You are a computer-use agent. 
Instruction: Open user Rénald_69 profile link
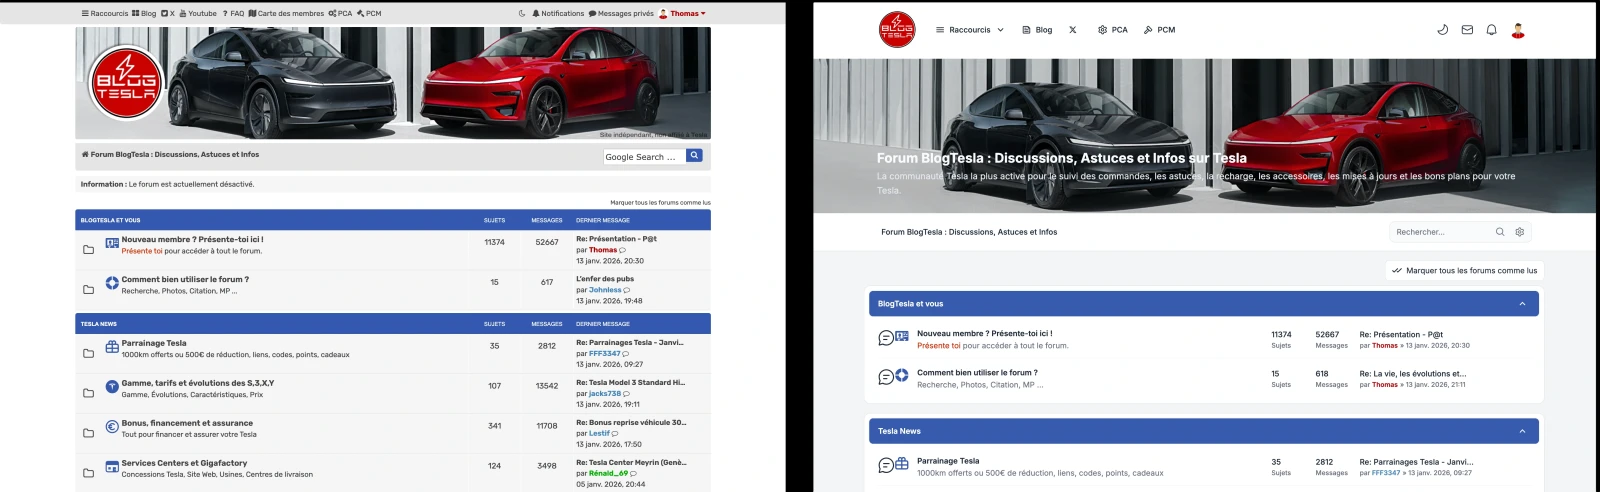(x=608, y=474)
